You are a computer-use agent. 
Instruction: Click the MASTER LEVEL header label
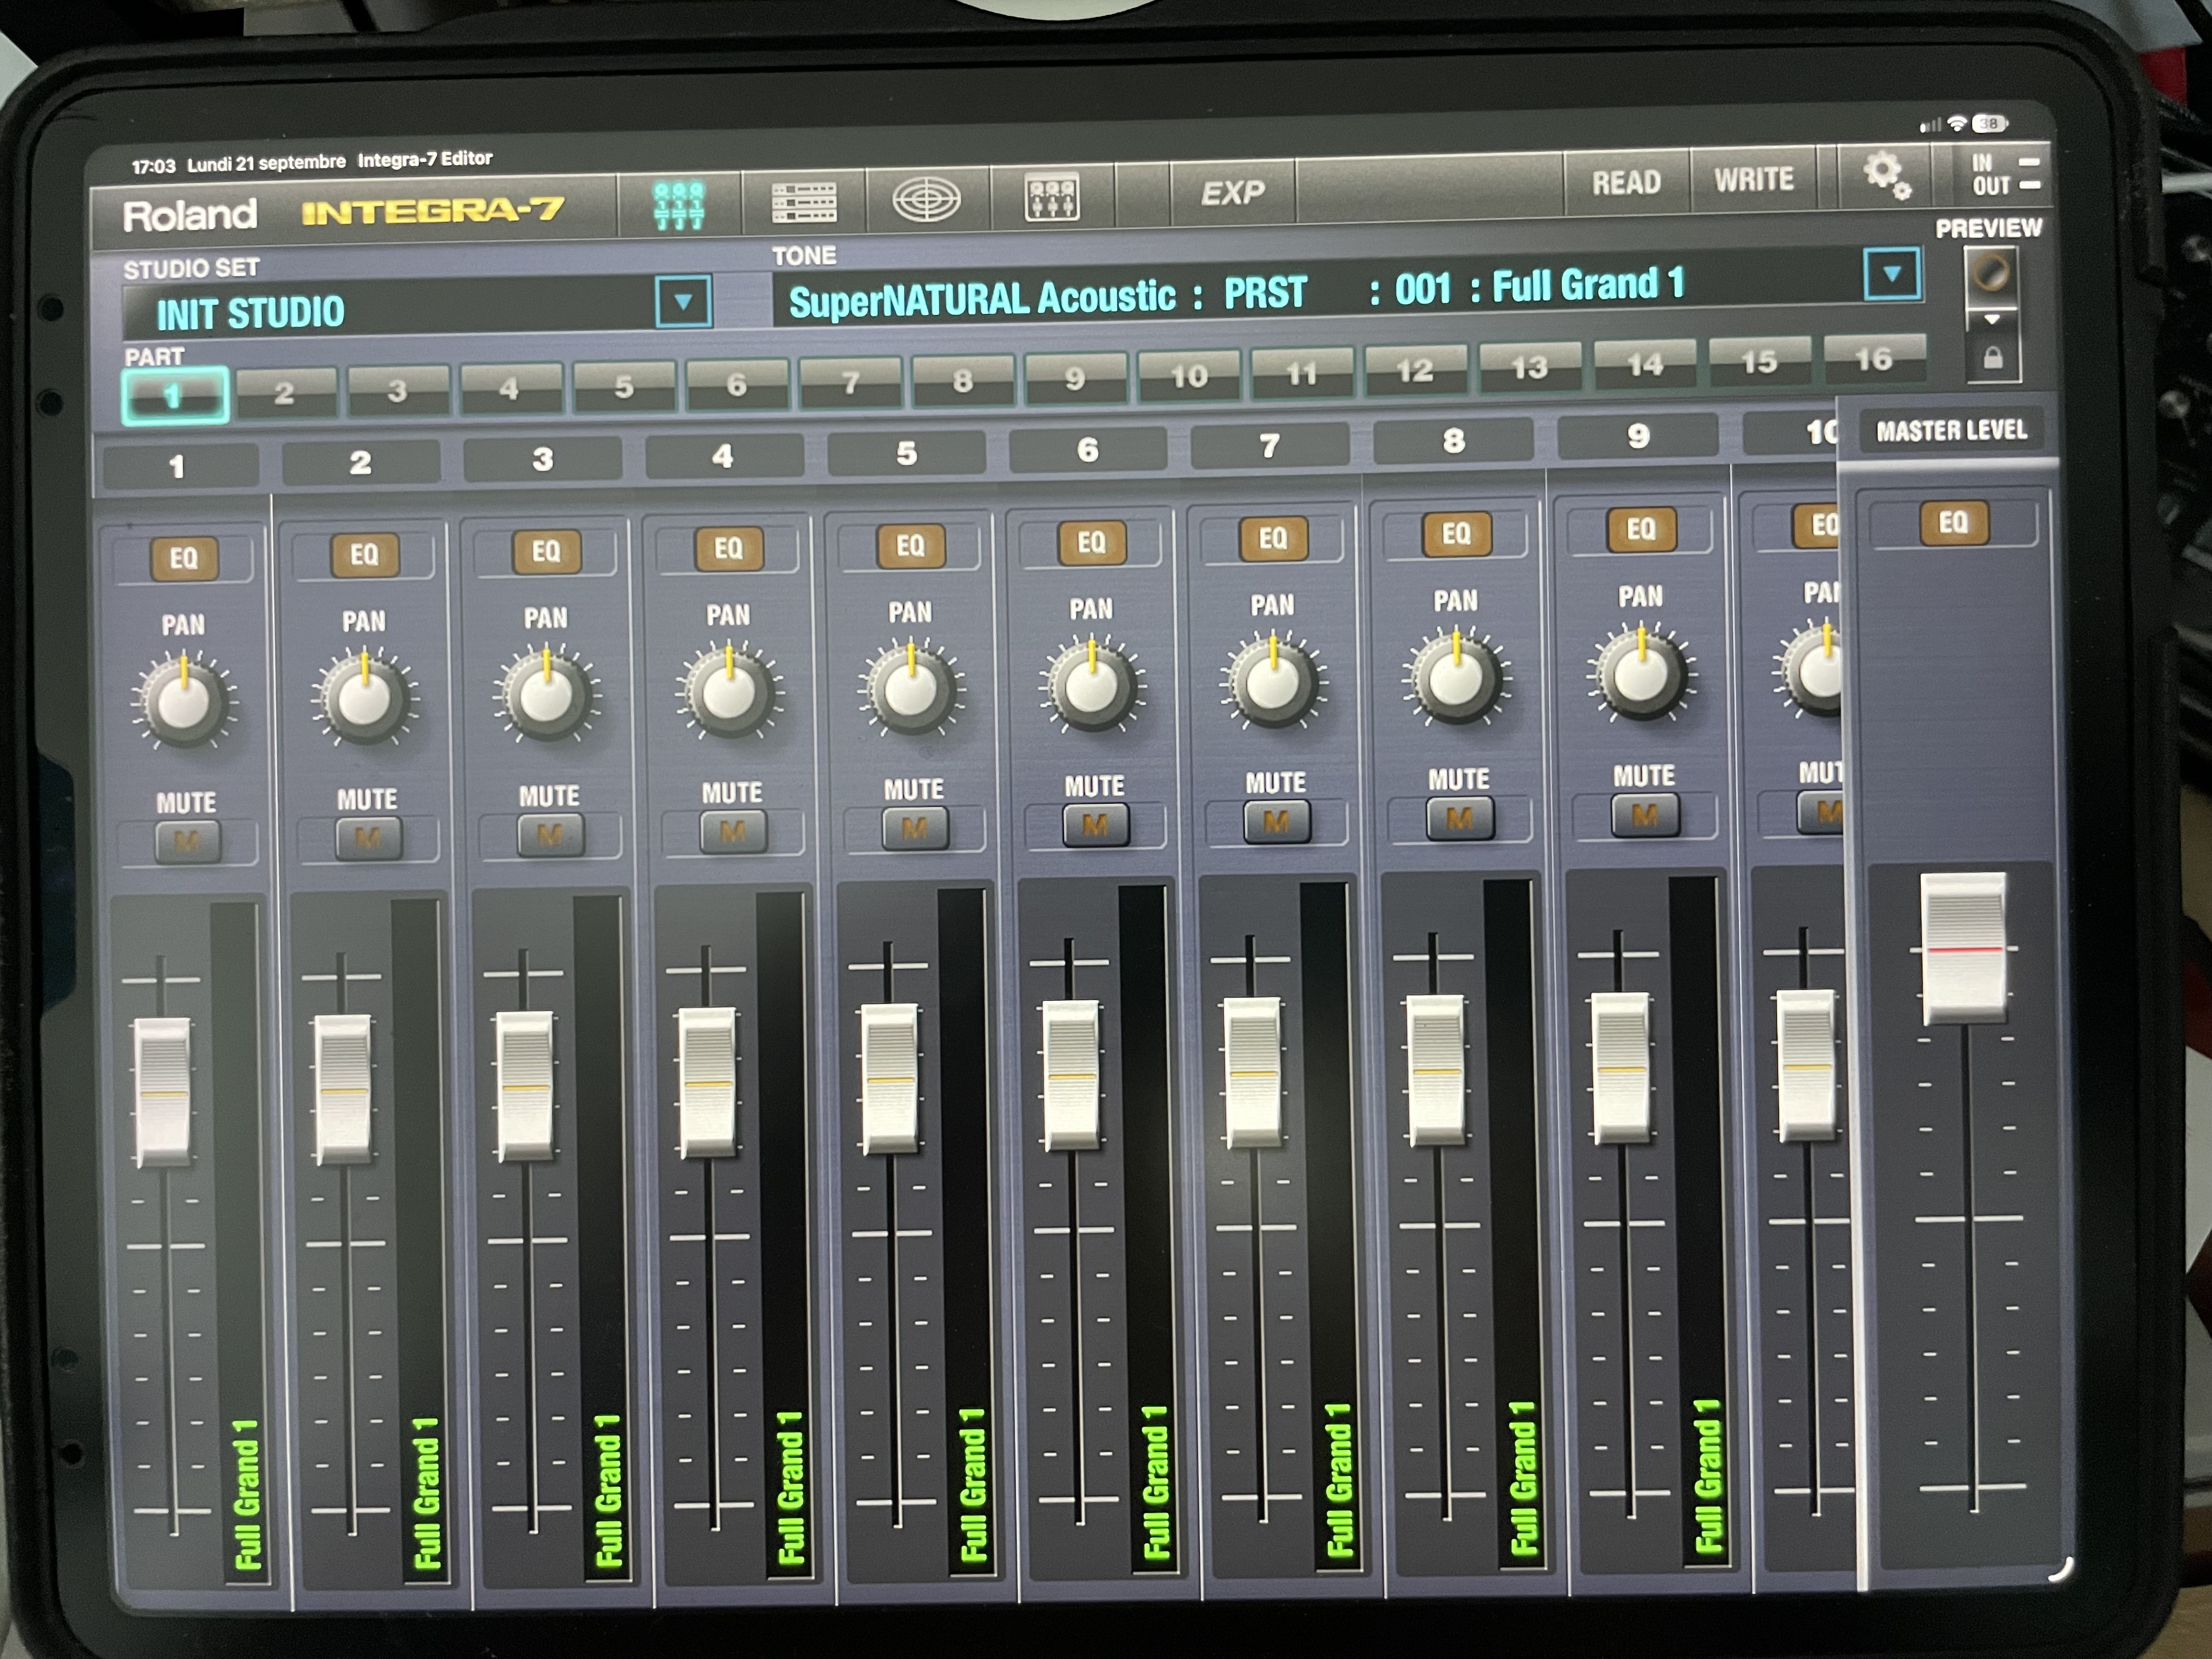point(1951,430)
